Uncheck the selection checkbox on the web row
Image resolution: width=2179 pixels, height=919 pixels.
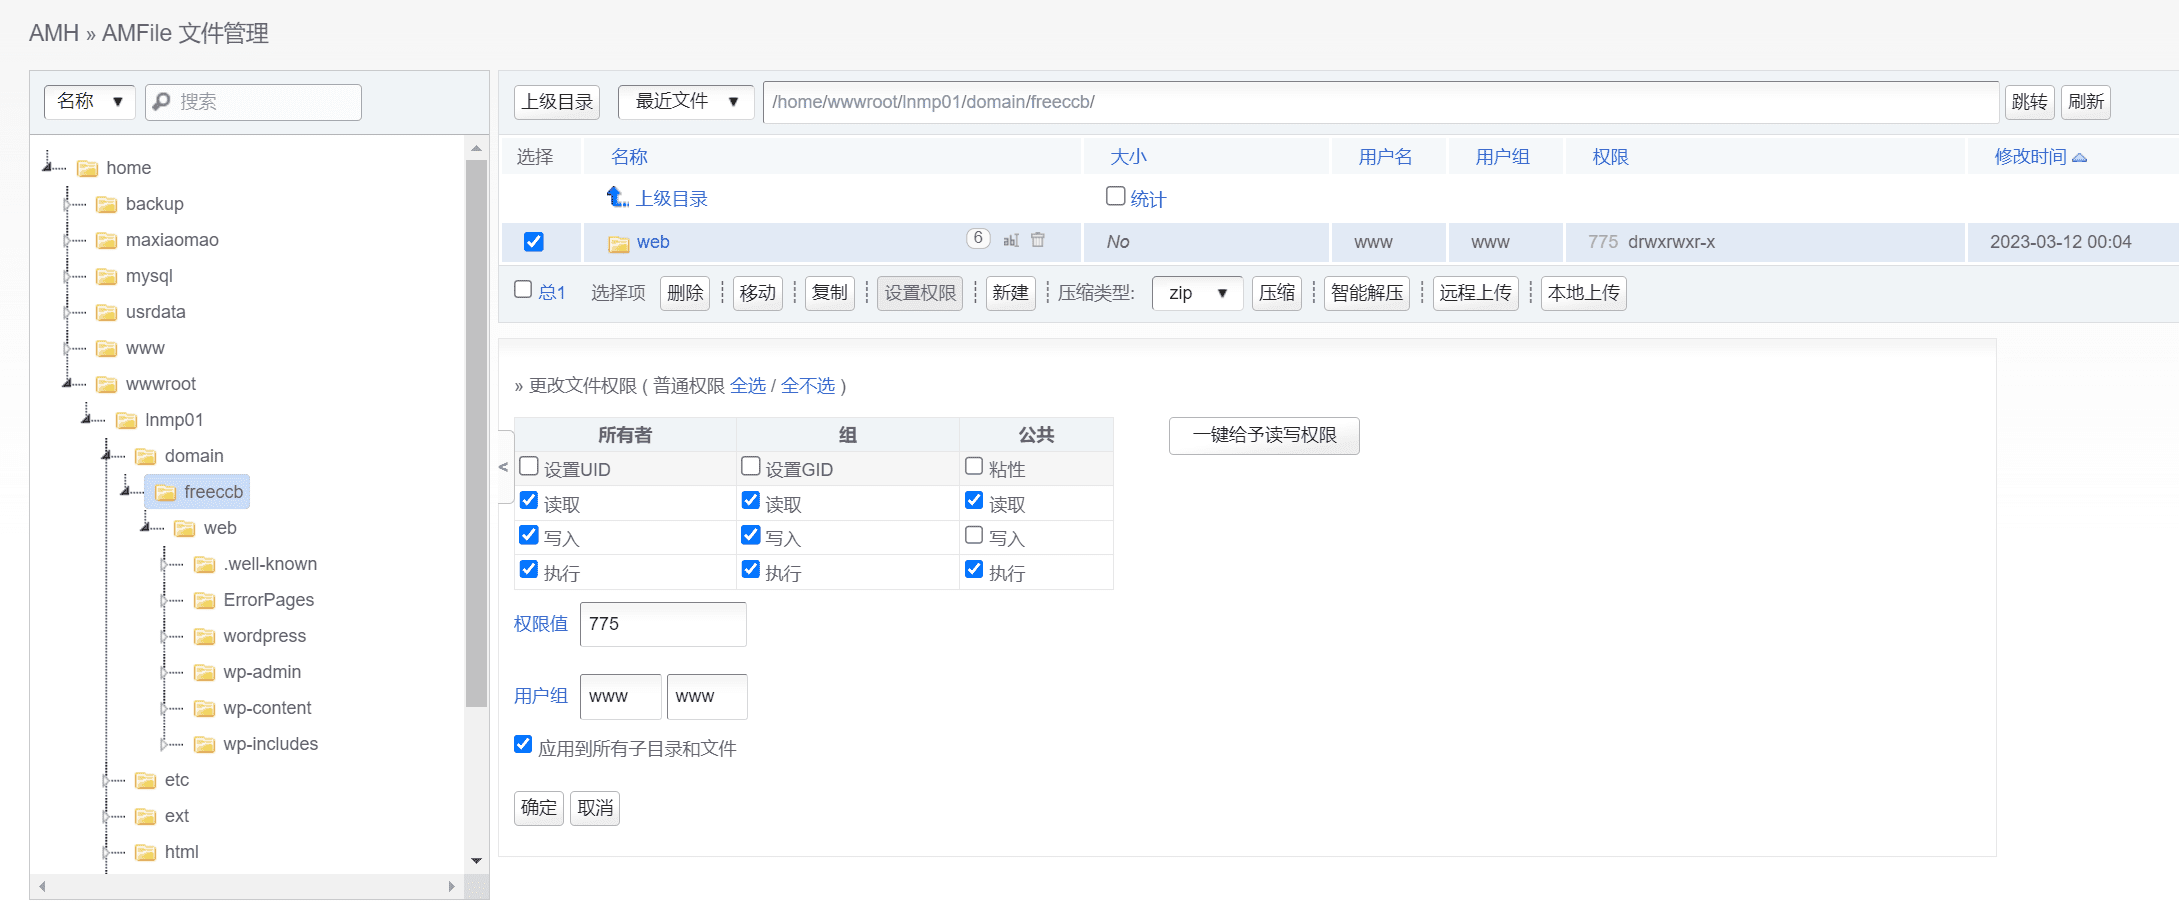point(533,241)
